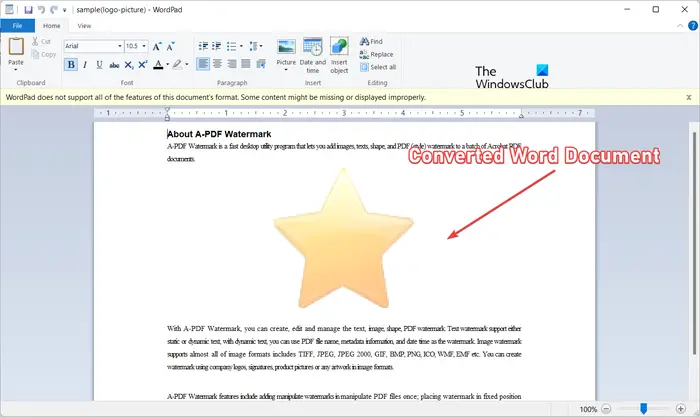Insert a Picture from the ribbon
The image size is (700, 417).
click(287, 53)
